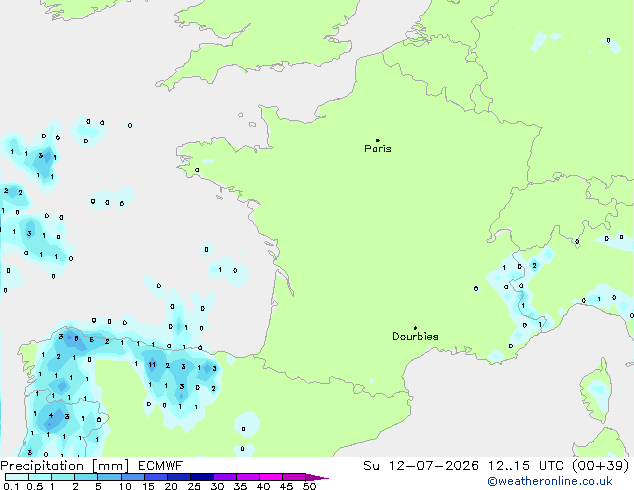This screenshot has height=490, width=634.
Task: Click the forecast date Su 12-07-2026 text
Action: pyautogui.click(x=421, y=466)
